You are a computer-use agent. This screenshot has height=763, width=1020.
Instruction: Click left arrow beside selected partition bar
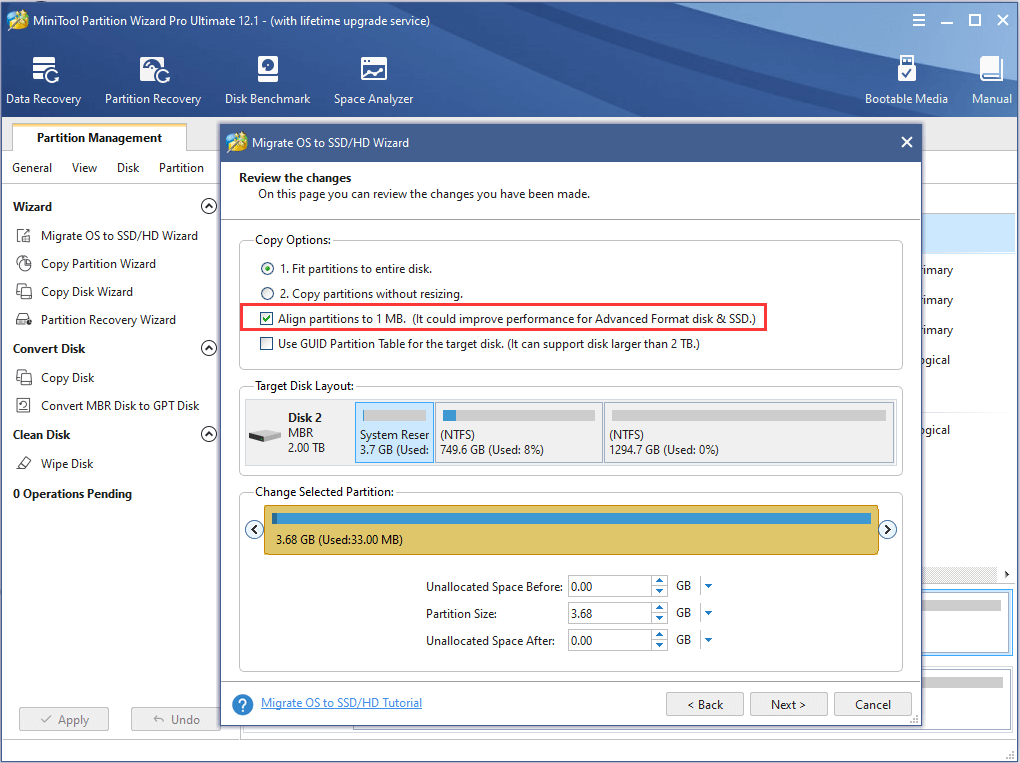click(x=254, y=529)
